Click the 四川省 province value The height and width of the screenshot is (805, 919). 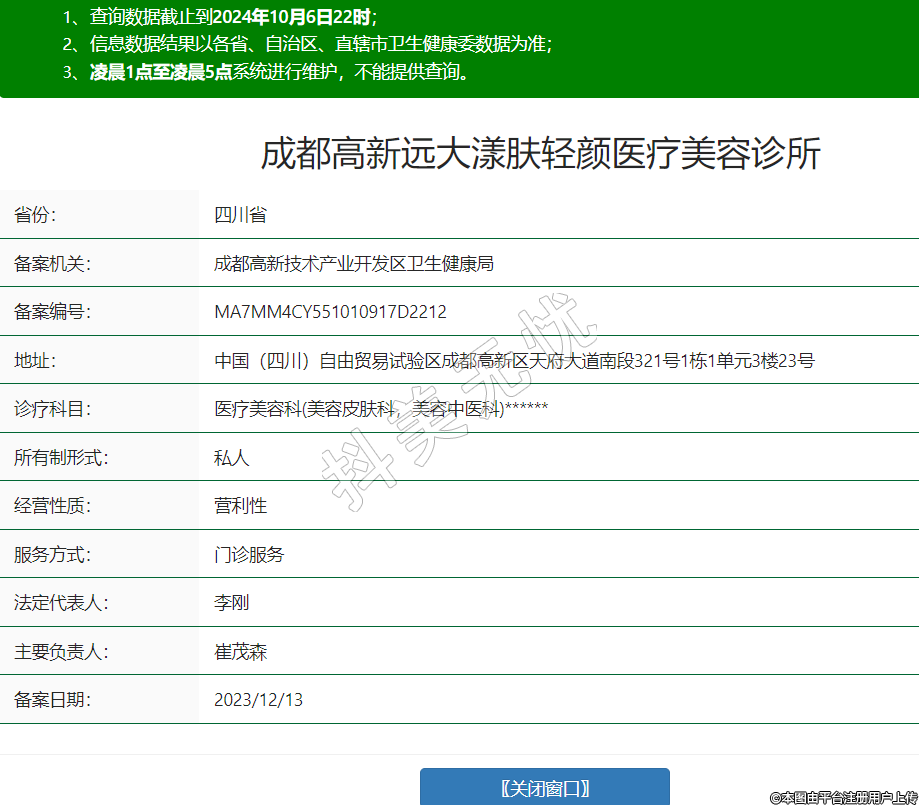[x=240, y=215]
